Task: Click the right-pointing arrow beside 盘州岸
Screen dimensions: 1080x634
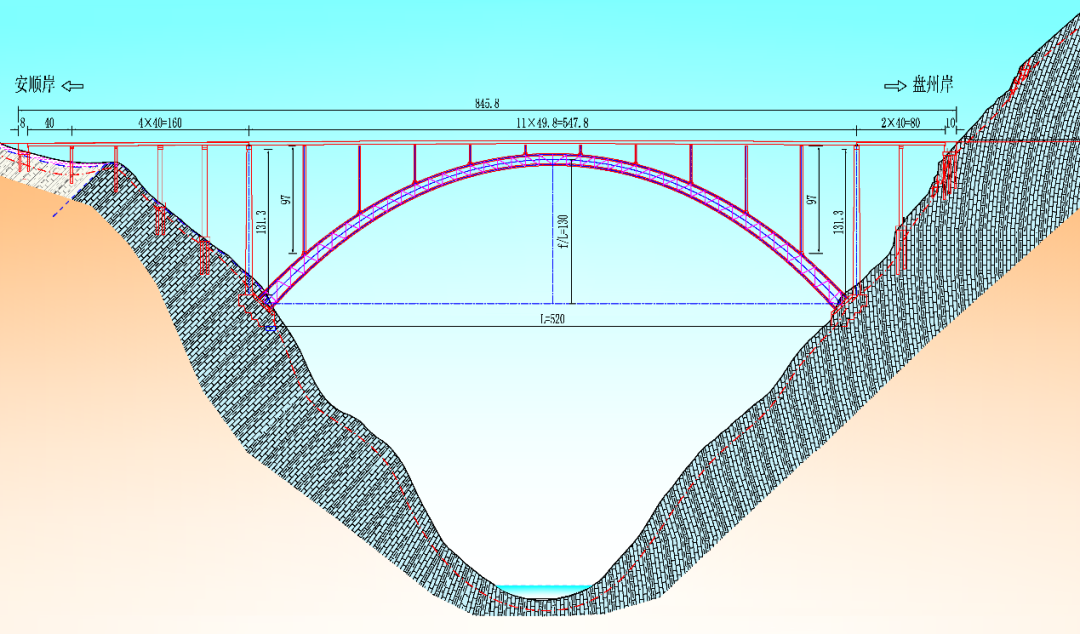Action: [x=894, y=86]
